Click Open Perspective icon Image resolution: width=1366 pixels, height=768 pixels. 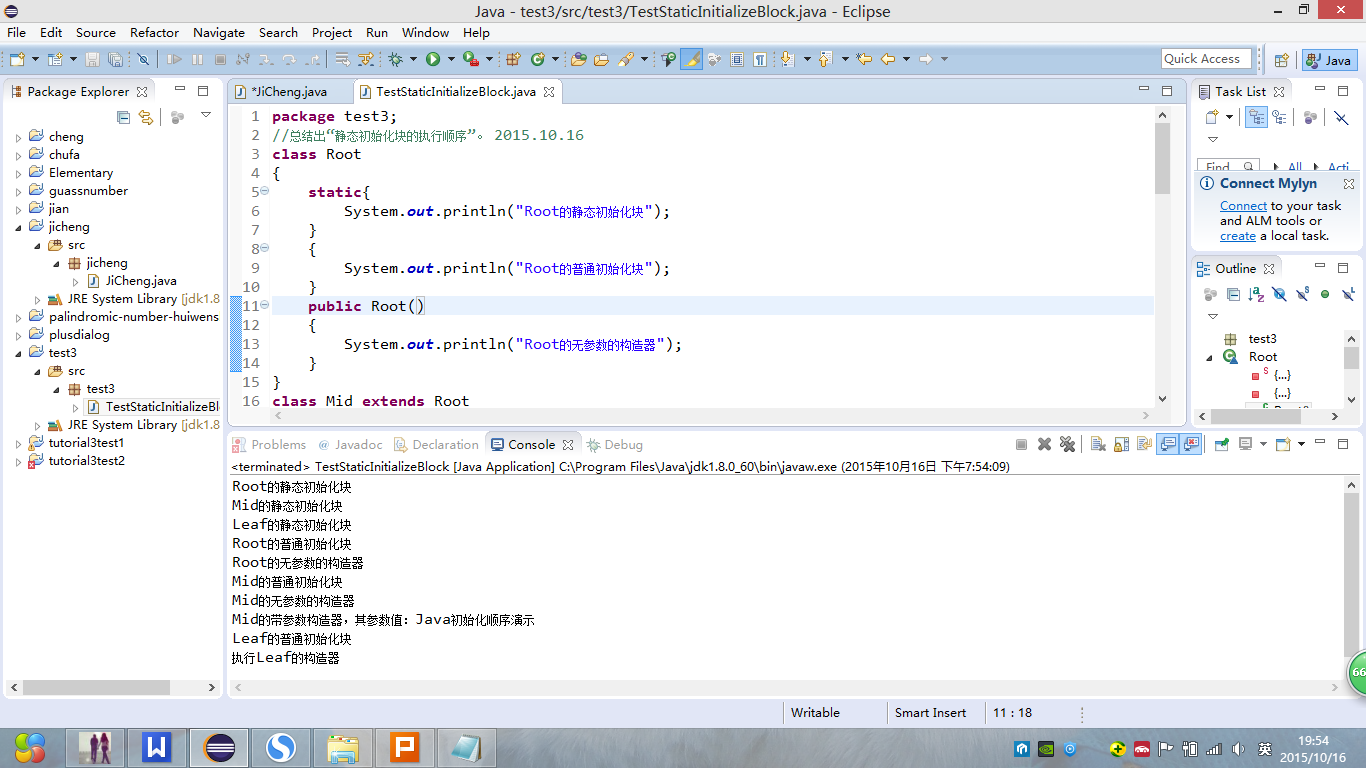1281,60
